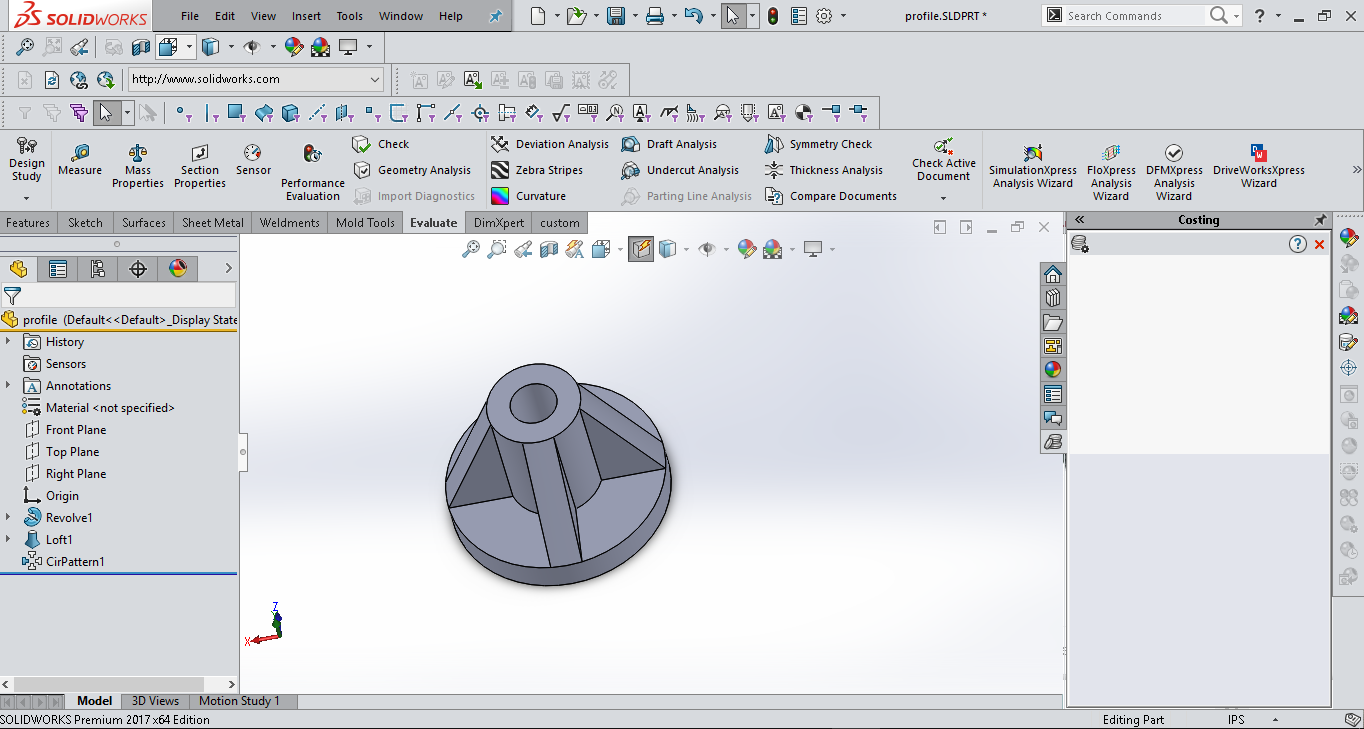Open the Design Study tool
Viewport: 1364px width, 729px height.
26,162
